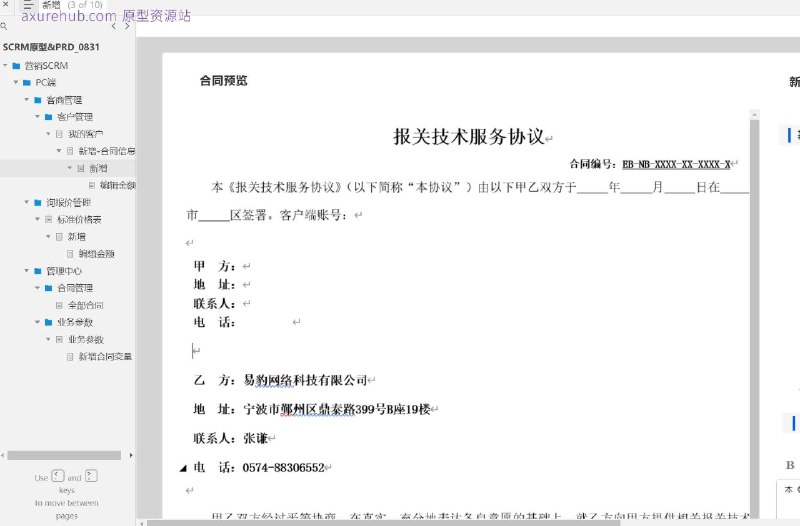Select the 客商管理 folder
The height and width of the screenshot is (526, 800).
[x=64, y=99]
